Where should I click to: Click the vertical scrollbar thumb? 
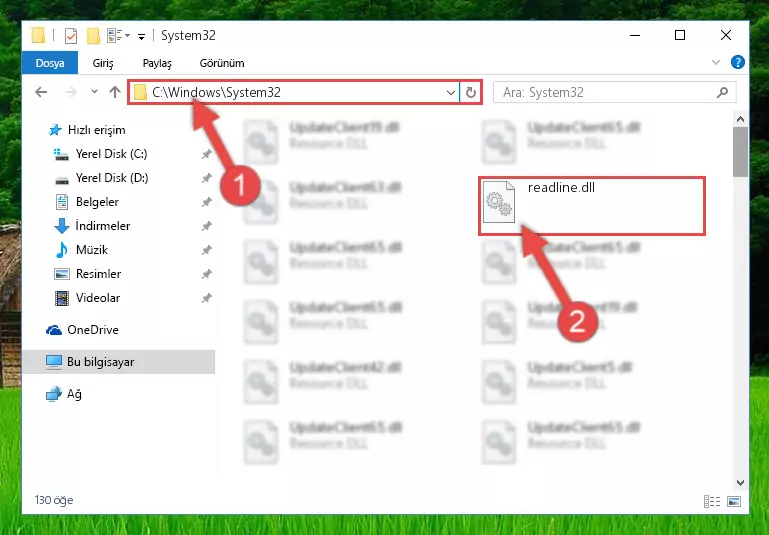pyautogui.click(x=740, y=152)
